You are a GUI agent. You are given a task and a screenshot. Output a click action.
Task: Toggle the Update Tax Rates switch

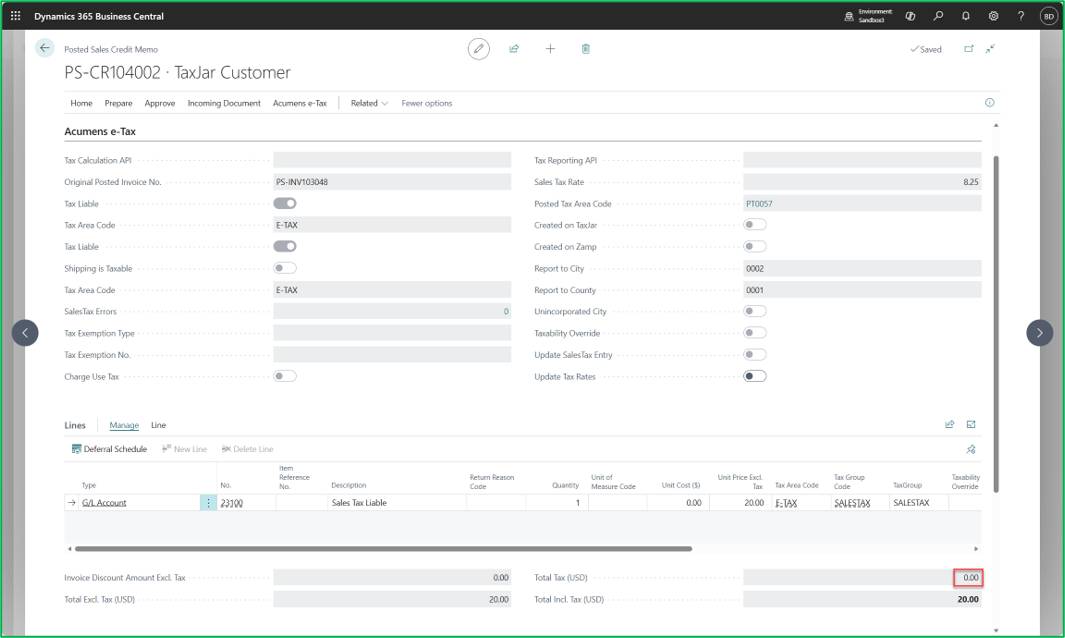[x=755, y=376]
